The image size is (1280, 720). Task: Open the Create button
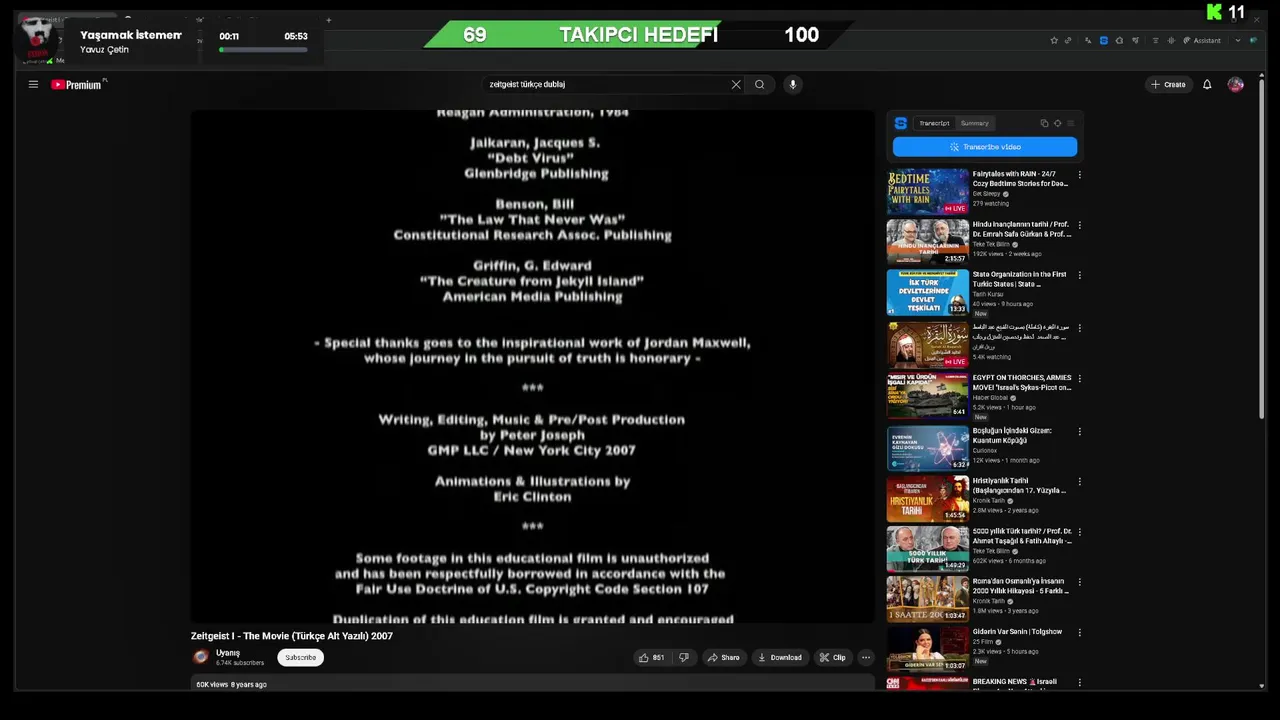pyautogui.click(x=1168, y=85)
